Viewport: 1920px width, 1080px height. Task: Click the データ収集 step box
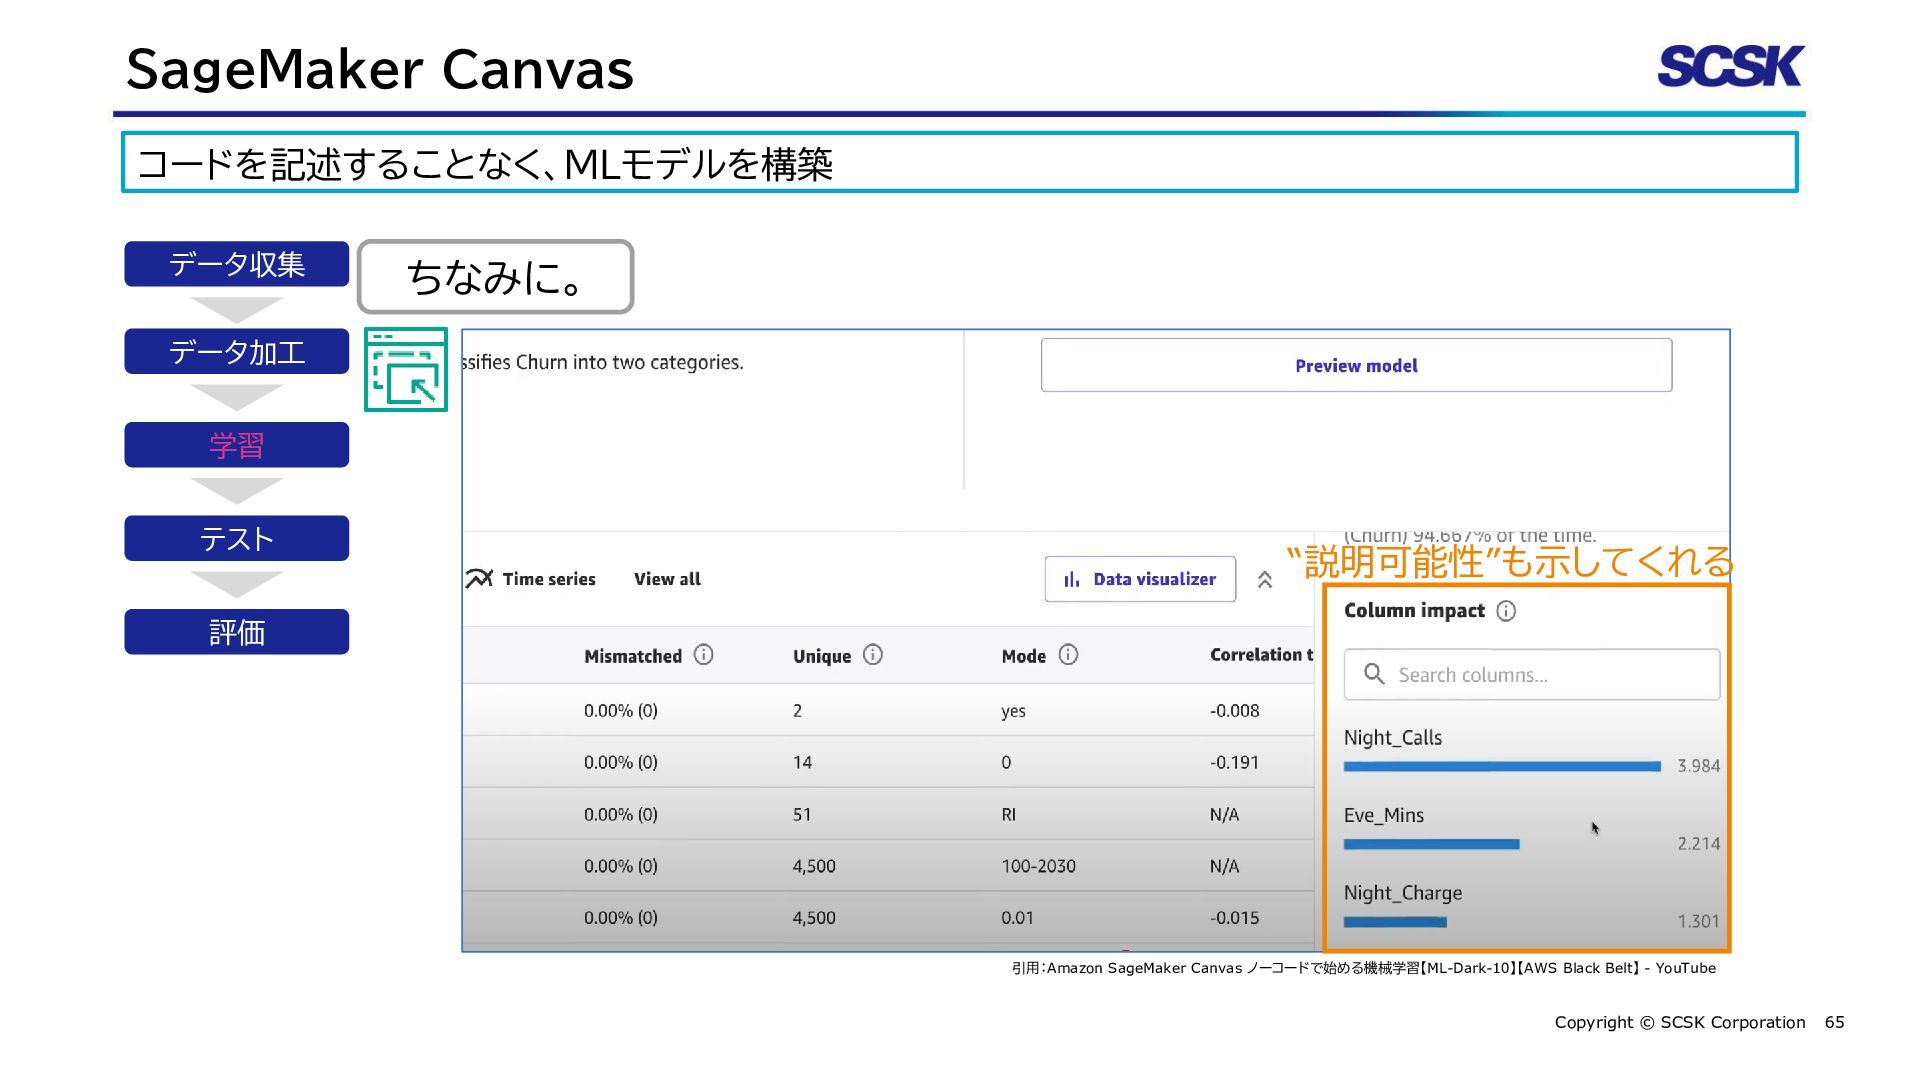[237, 264]
